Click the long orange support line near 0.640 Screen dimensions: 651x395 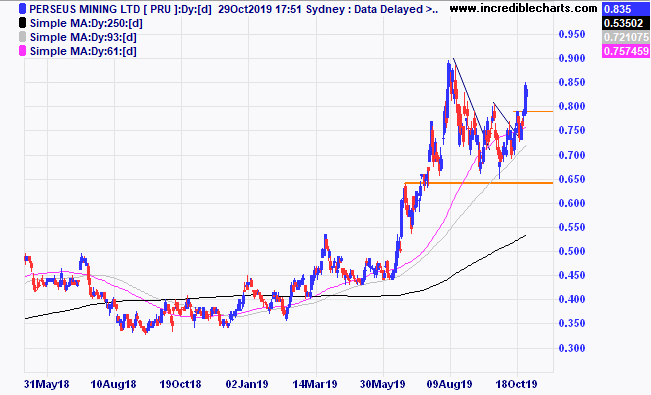click(479, 183)
